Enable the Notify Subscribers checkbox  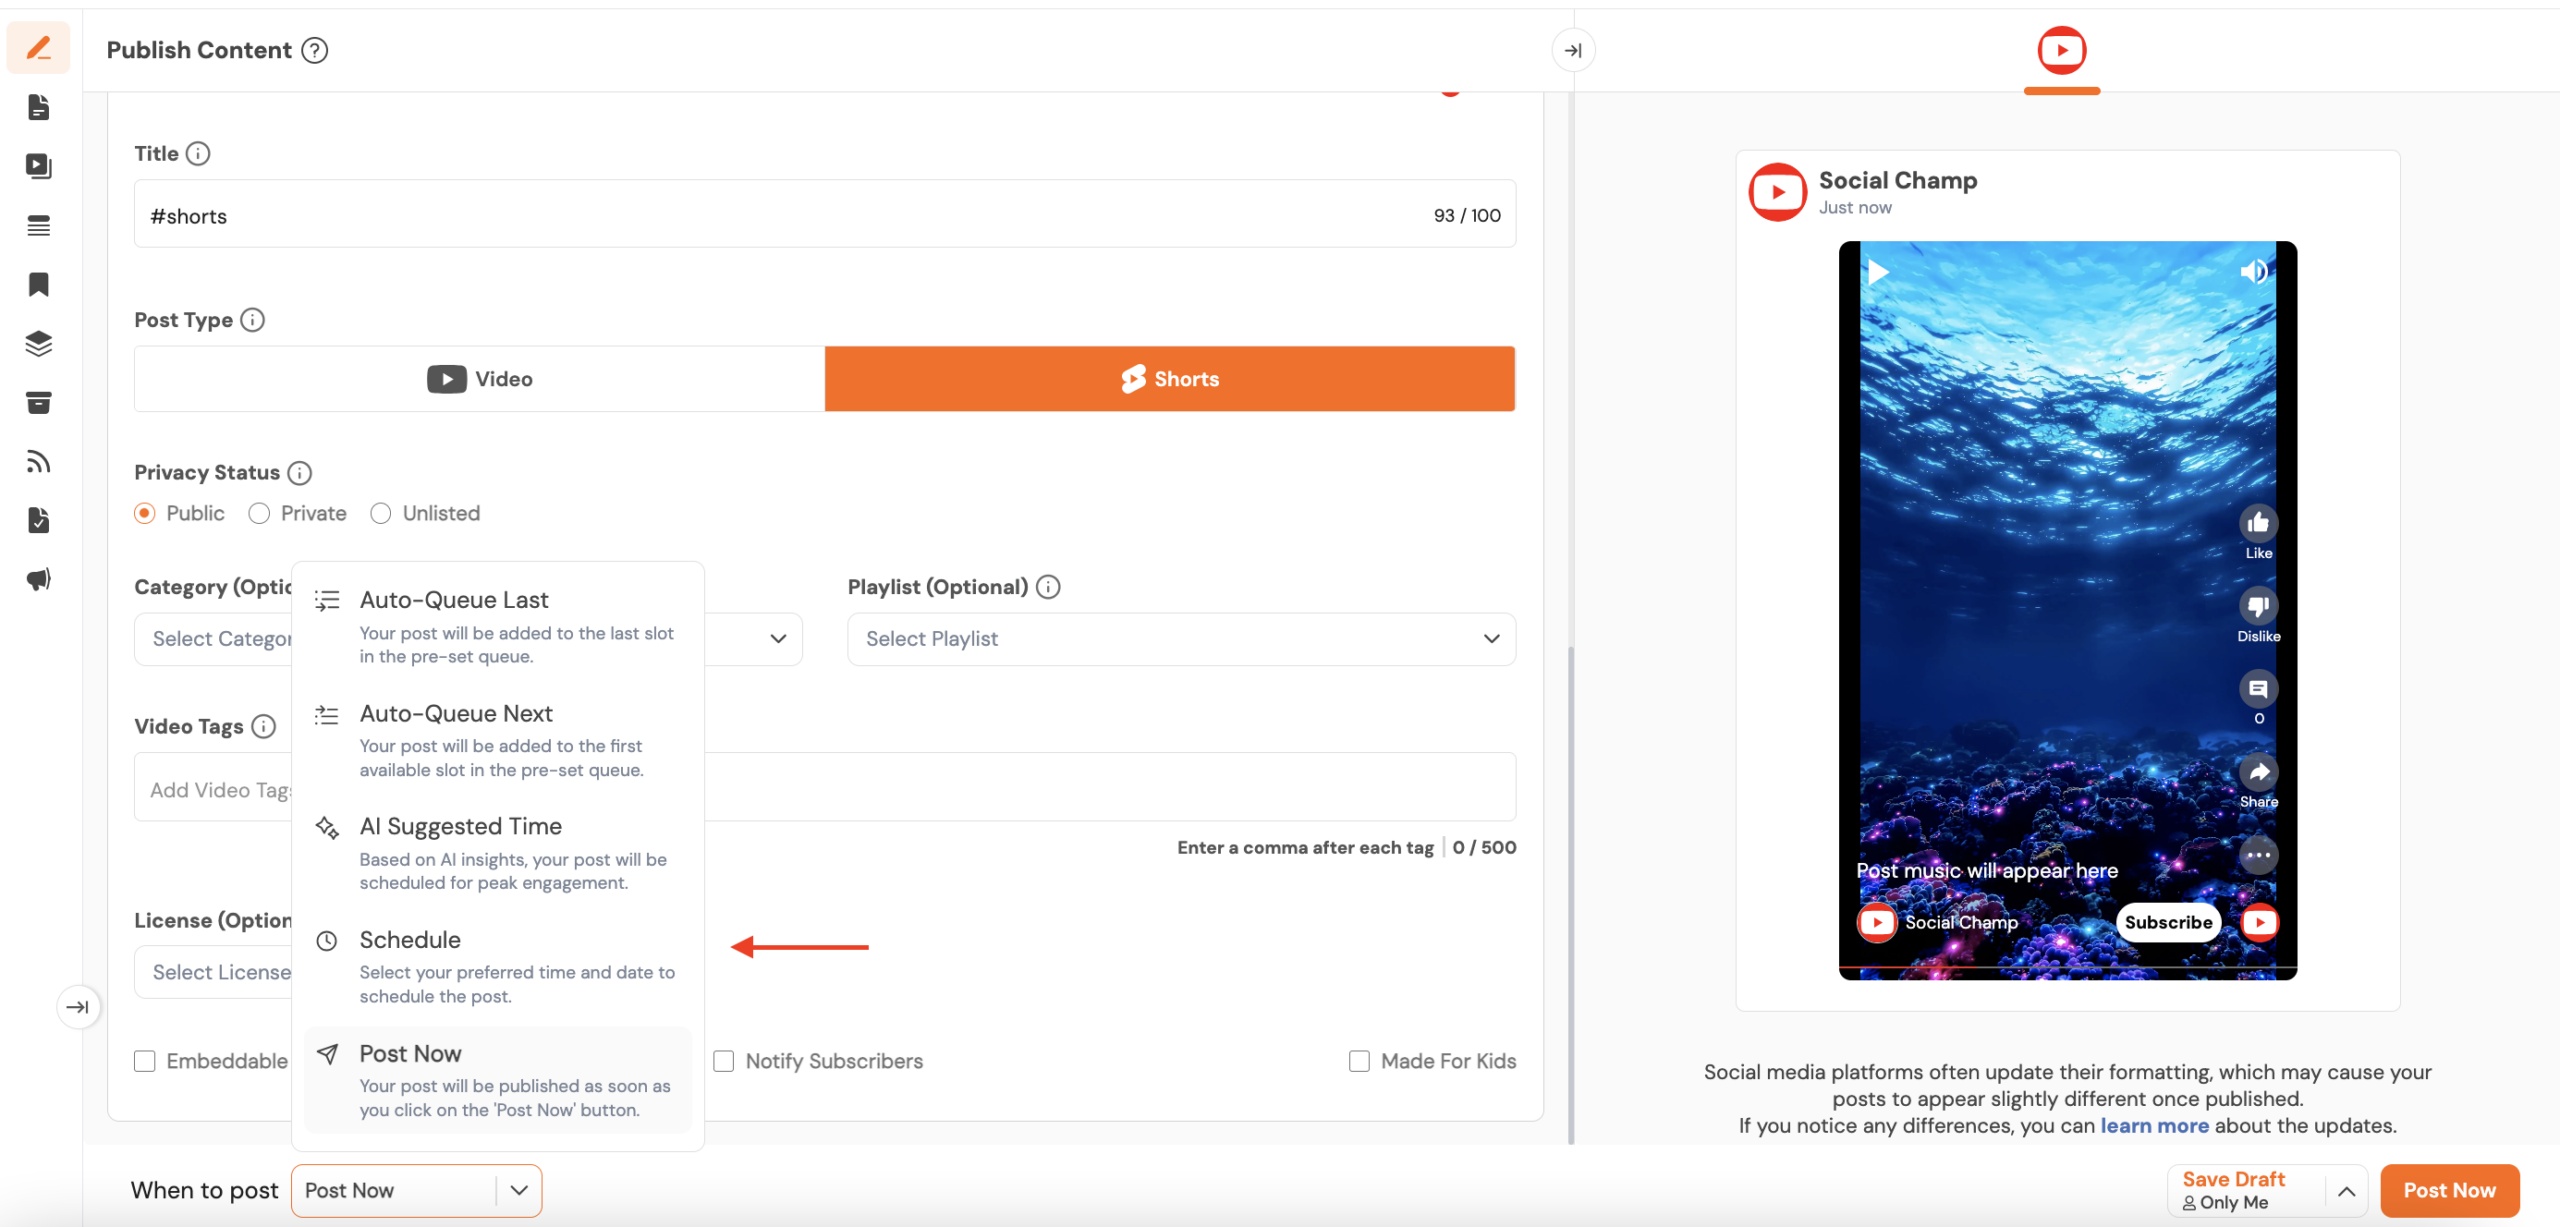click(724, 1061)
